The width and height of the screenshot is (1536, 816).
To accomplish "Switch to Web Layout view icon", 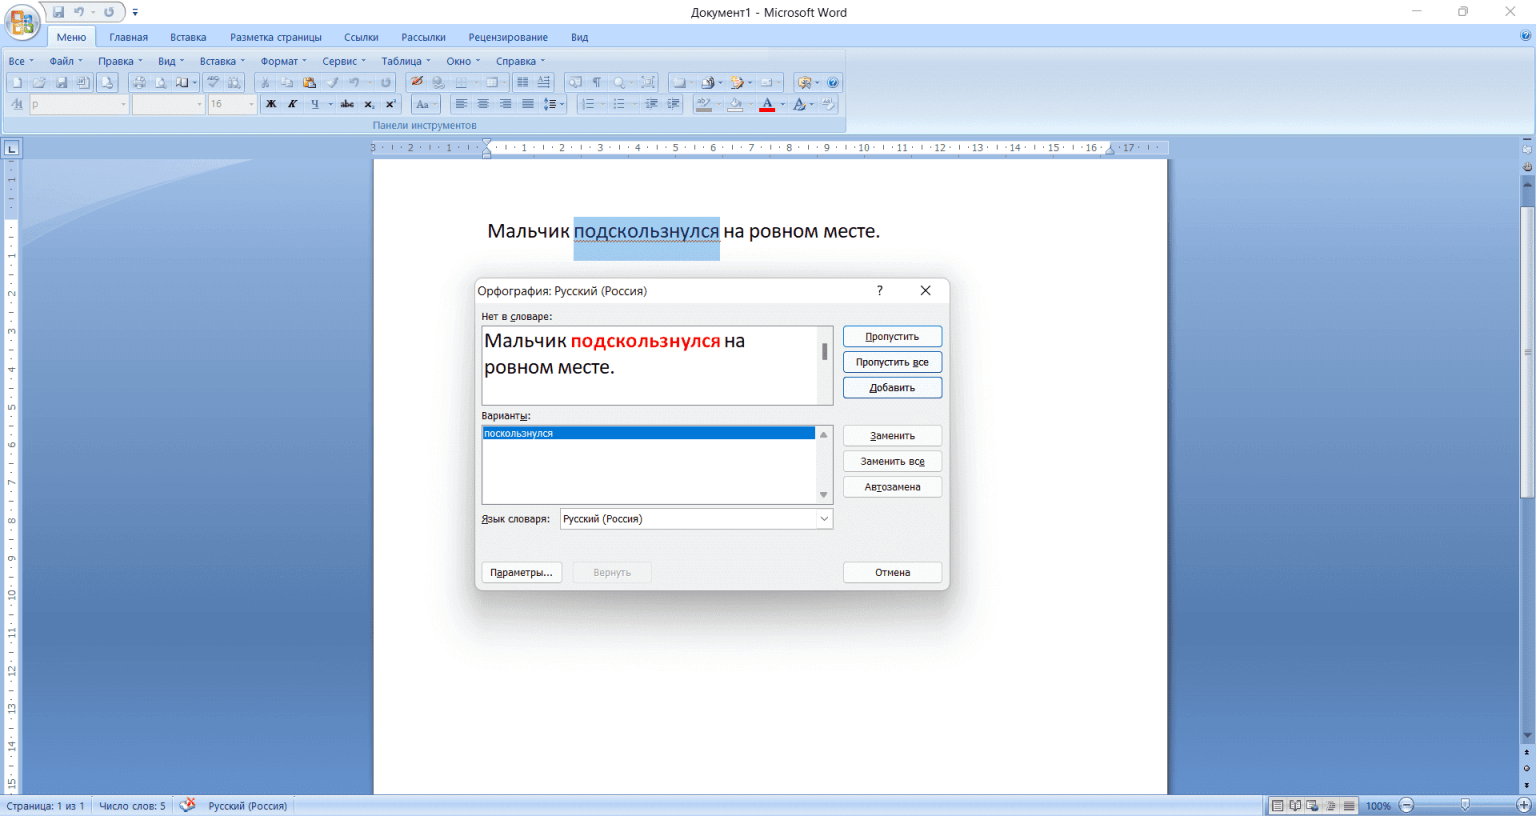I will click(1313, 805).
